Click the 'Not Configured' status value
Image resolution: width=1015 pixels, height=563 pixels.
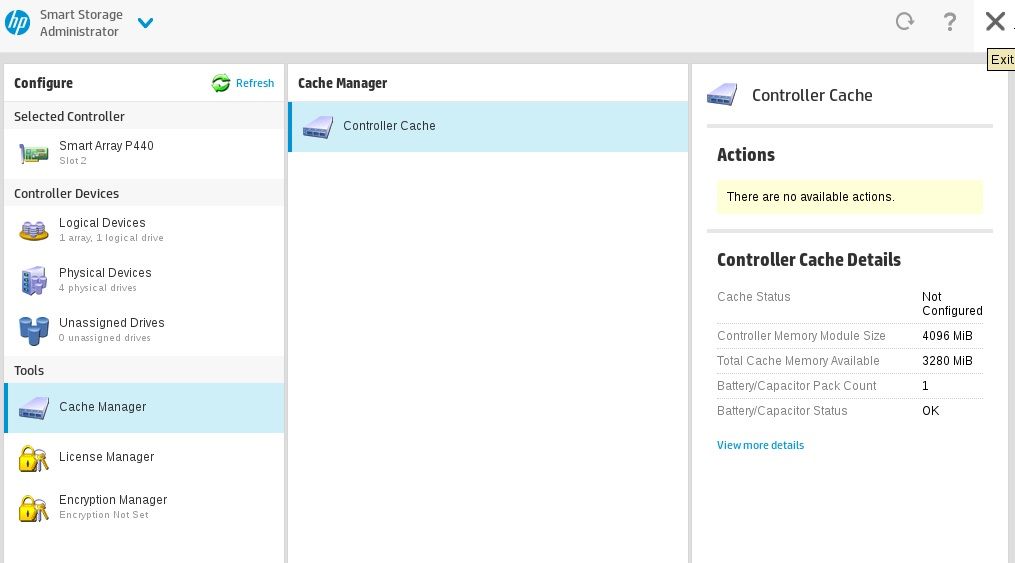952,304
